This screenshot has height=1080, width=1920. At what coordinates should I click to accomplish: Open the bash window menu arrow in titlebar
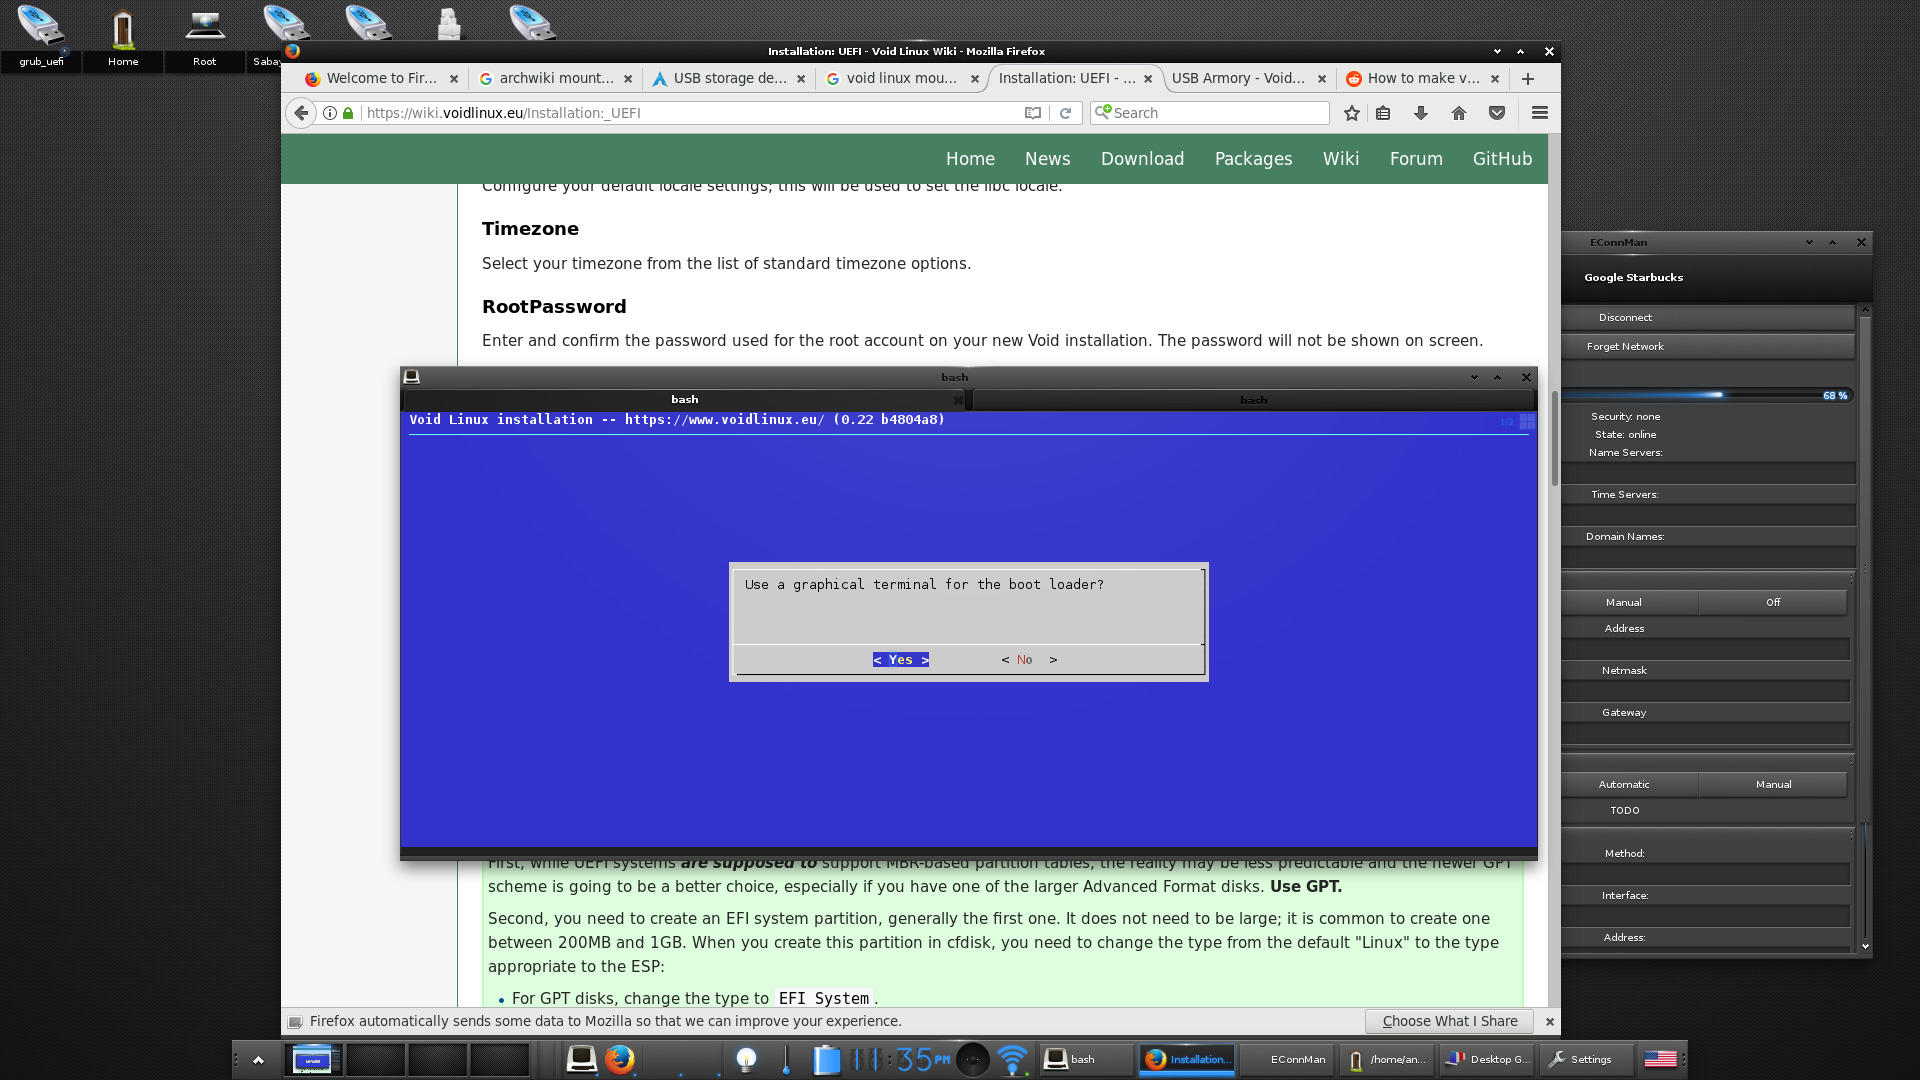pos(1474,377)
